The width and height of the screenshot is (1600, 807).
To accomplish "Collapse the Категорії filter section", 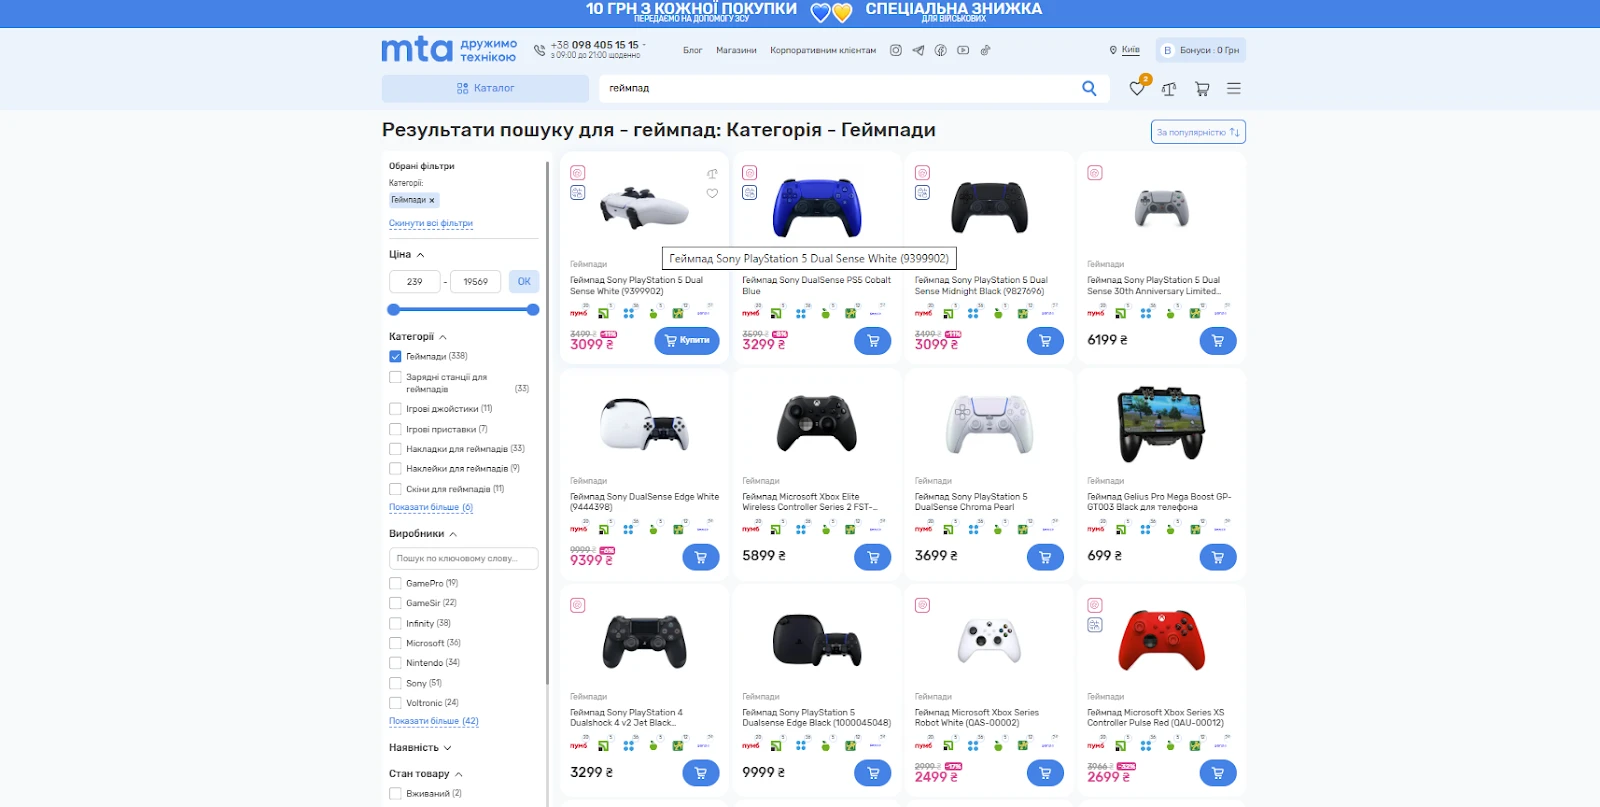I will [418, 337].
